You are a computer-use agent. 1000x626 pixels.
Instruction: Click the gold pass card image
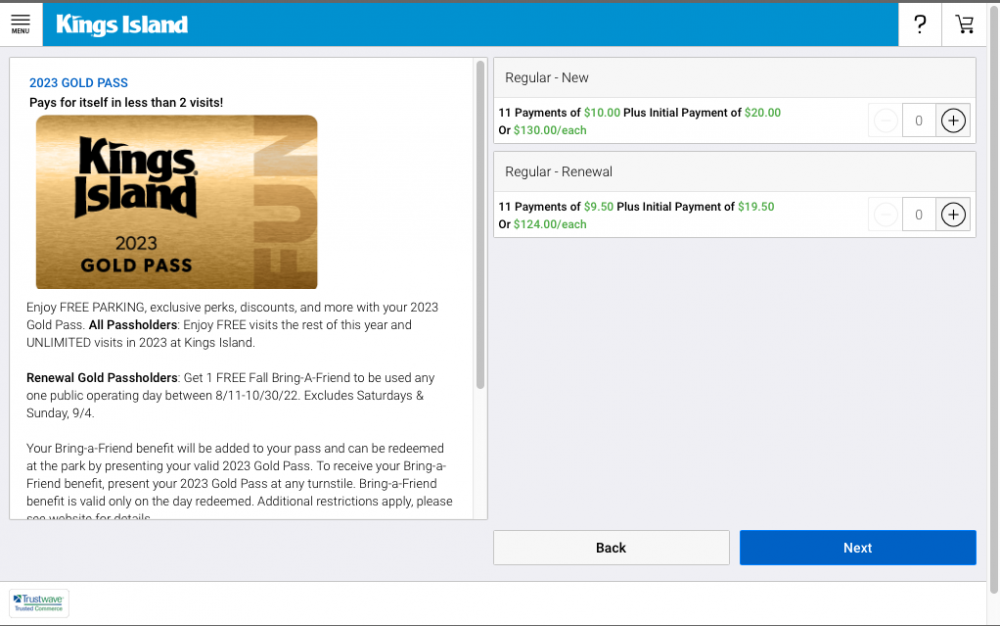[176, 202]
